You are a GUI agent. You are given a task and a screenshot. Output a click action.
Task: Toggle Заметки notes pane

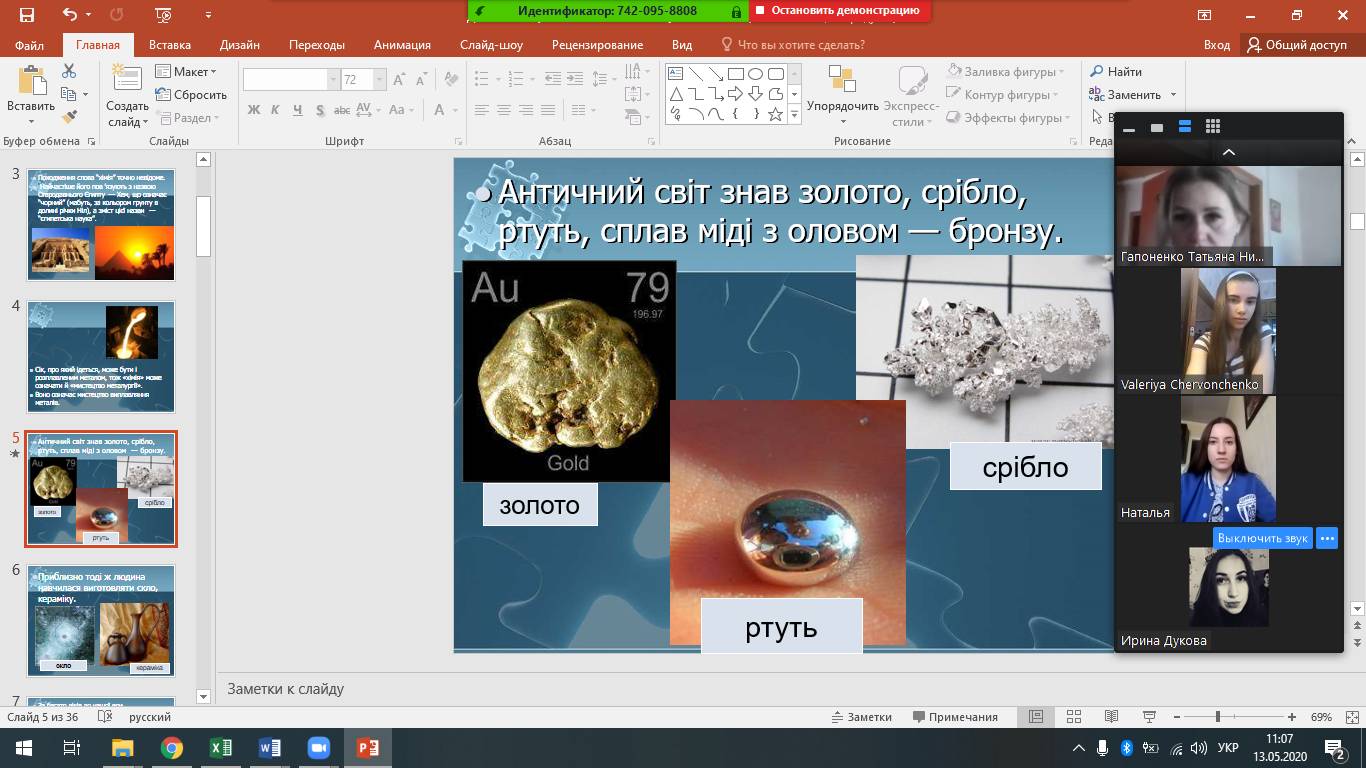coord(862,717)
